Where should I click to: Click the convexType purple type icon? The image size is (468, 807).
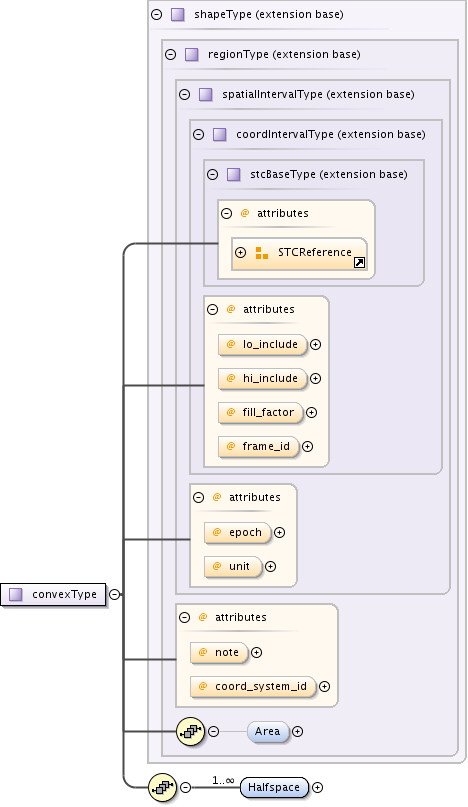tap(16, 594)
